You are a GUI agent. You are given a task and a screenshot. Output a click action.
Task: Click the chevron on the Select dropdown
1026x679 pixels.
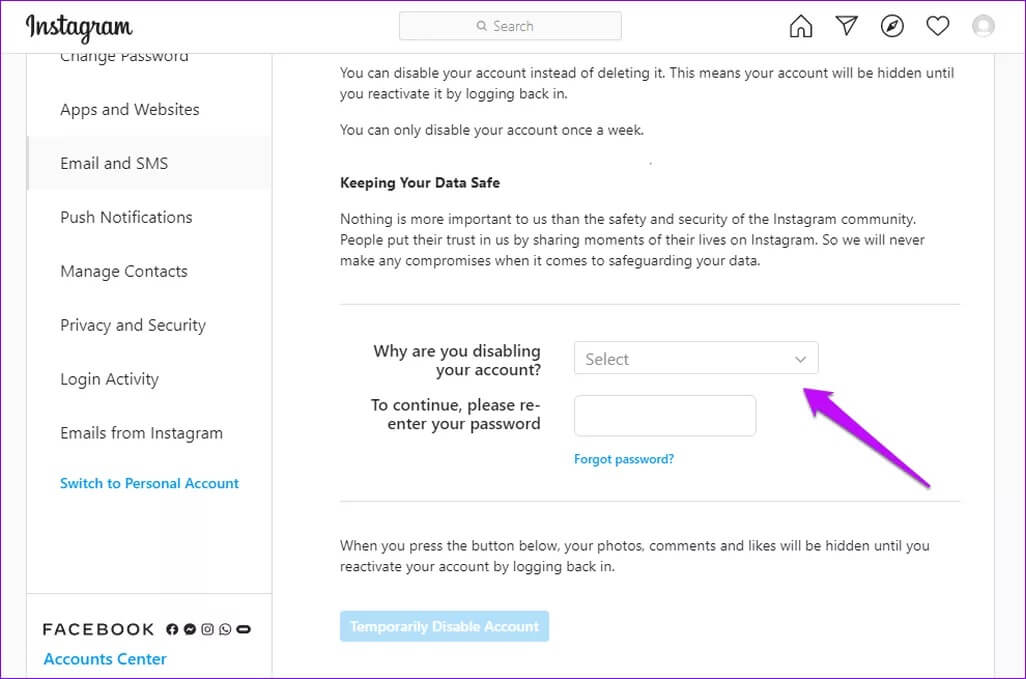800,359
